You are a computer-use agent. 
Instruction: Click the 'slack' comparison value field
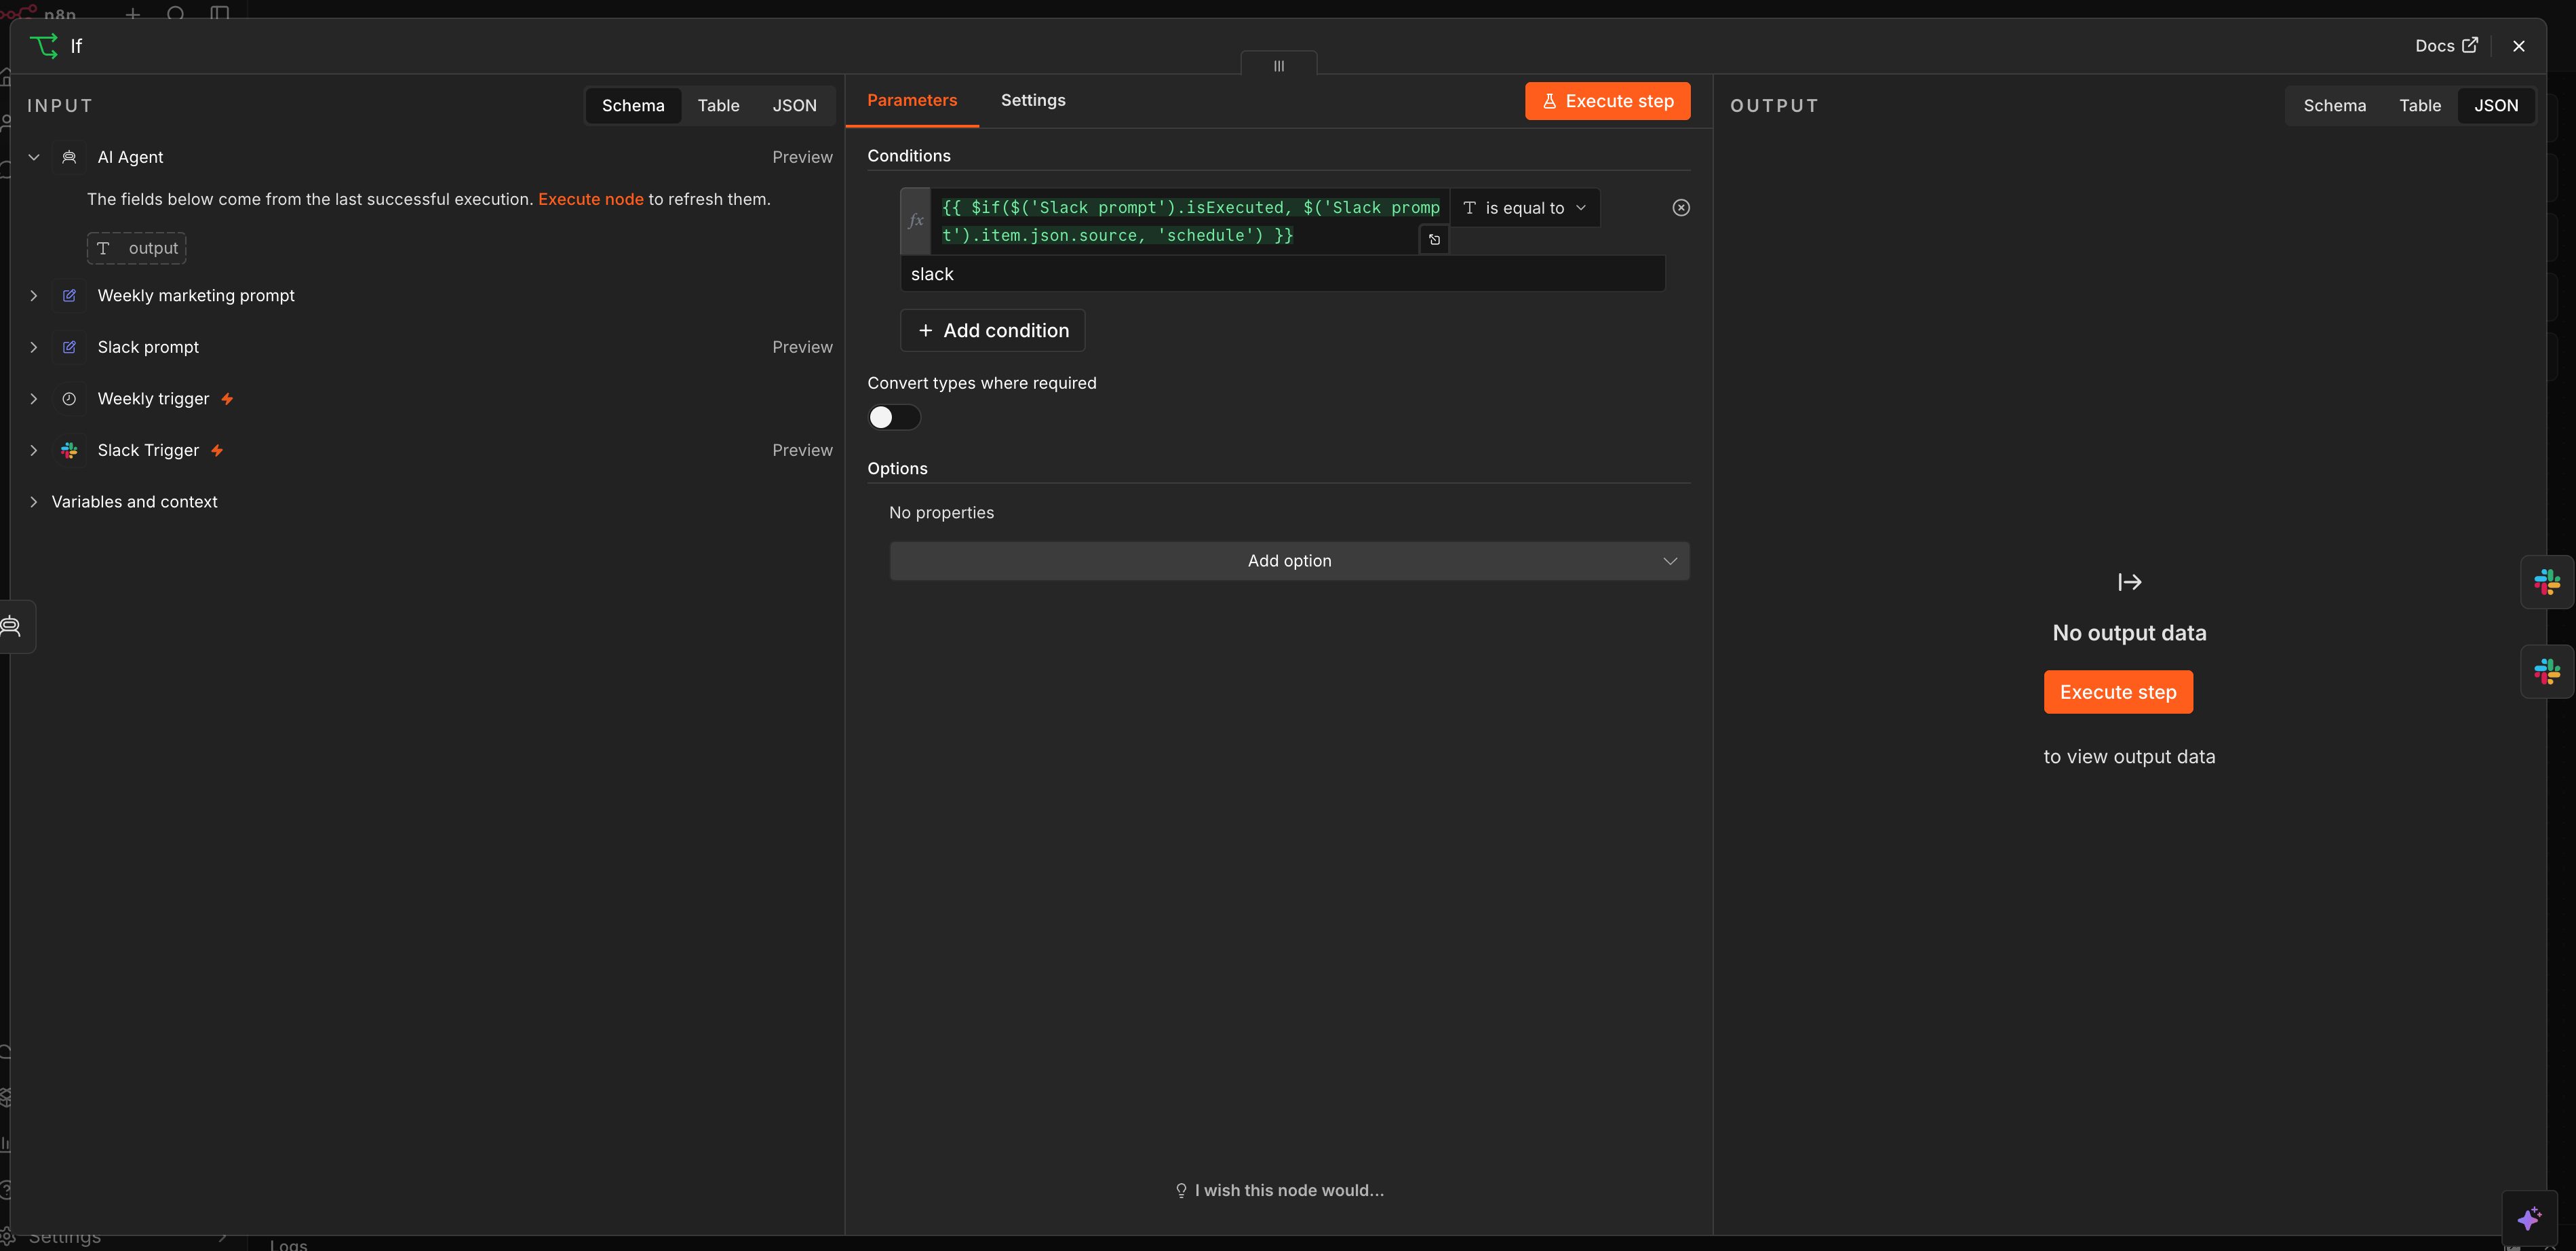1283,274
